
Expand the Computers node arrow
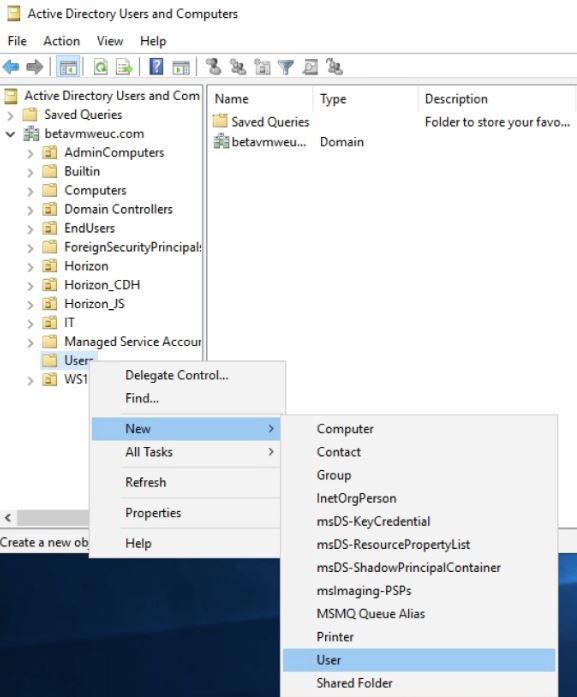click(x=30, y=191)
